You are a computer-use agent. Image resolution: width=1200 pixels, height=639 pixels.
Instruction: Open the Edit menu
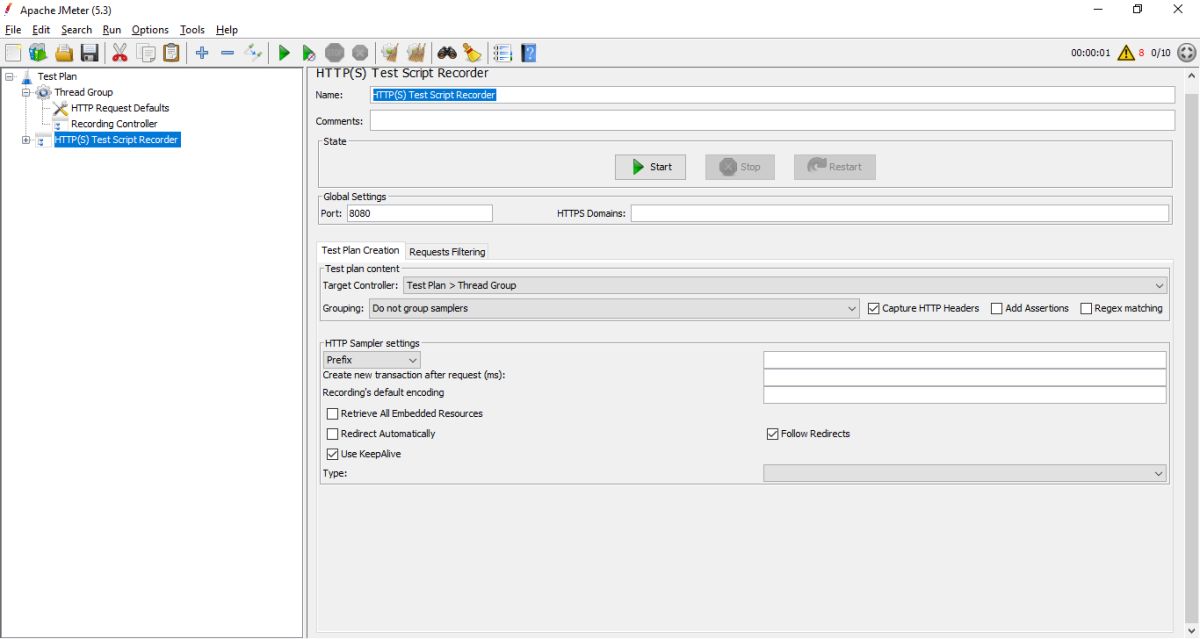(41, 30)
